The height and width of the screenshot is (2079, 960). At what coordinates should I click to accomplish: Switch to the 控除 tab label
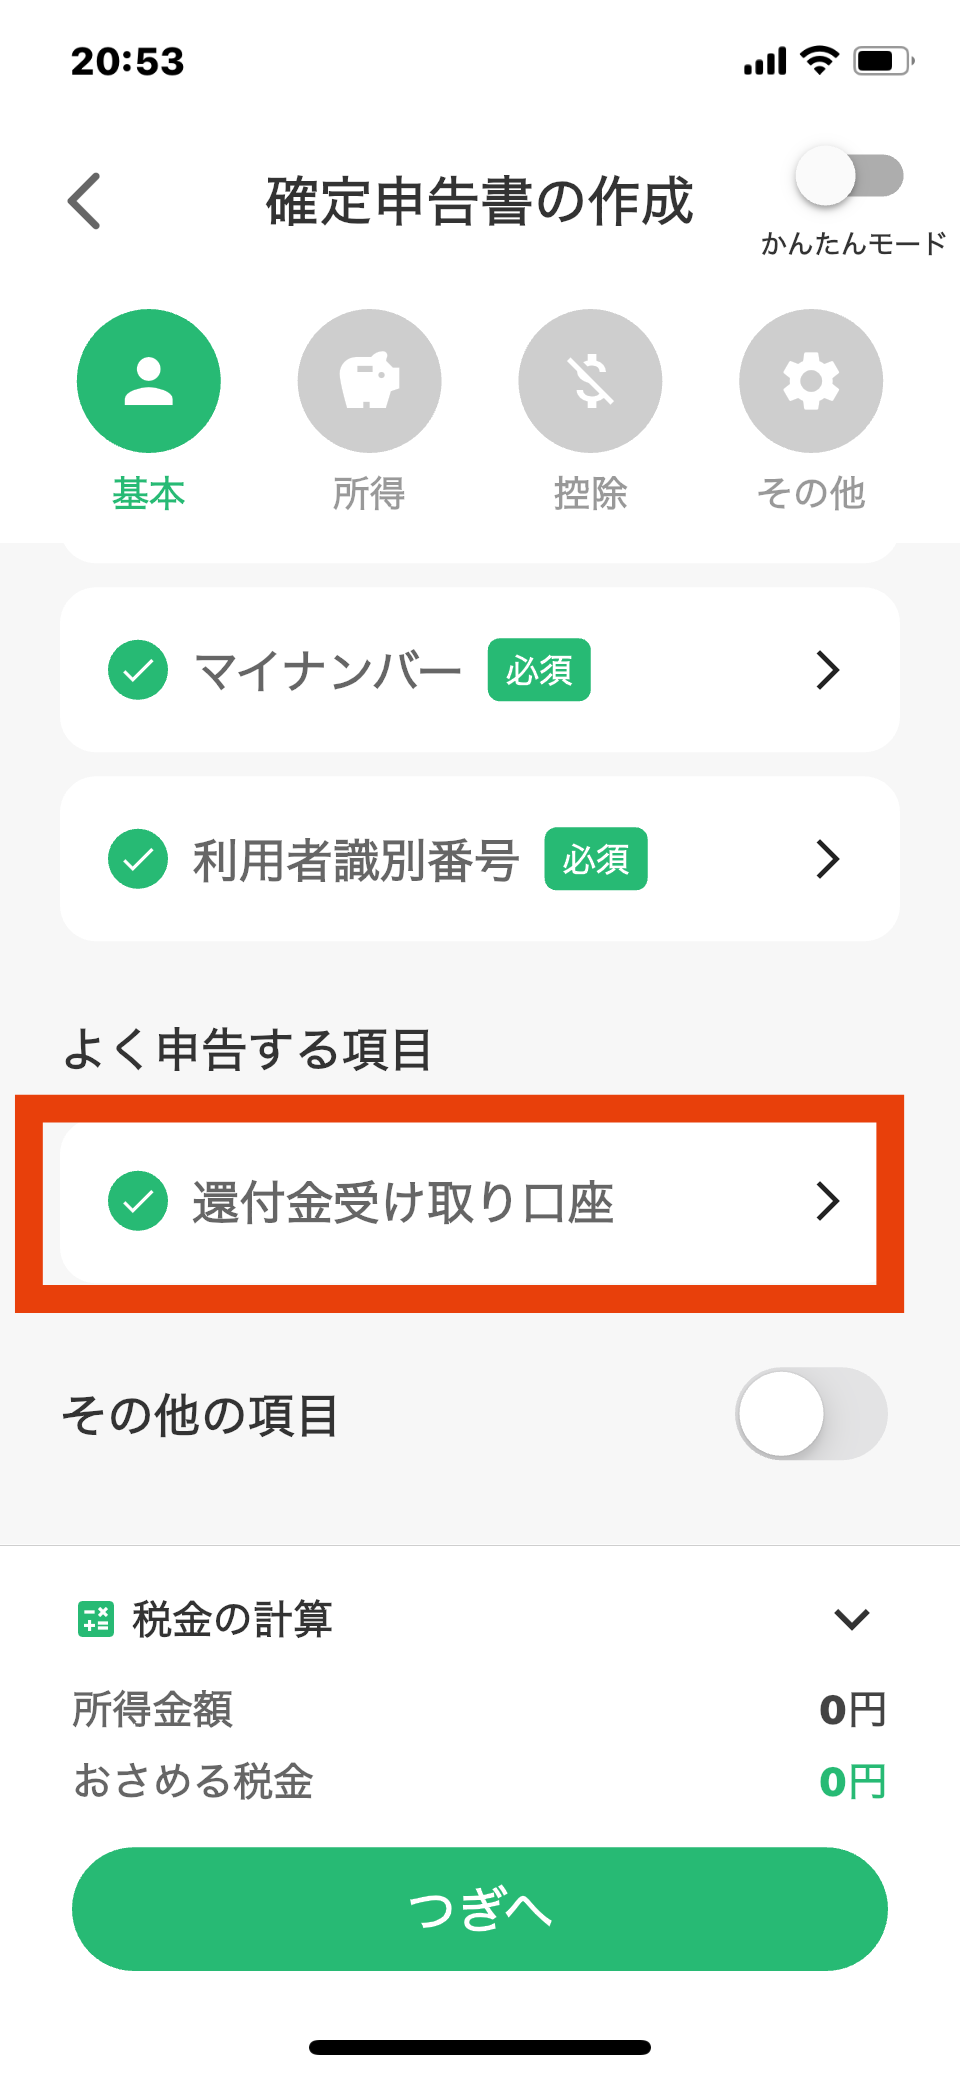click(x=590, y=494)
